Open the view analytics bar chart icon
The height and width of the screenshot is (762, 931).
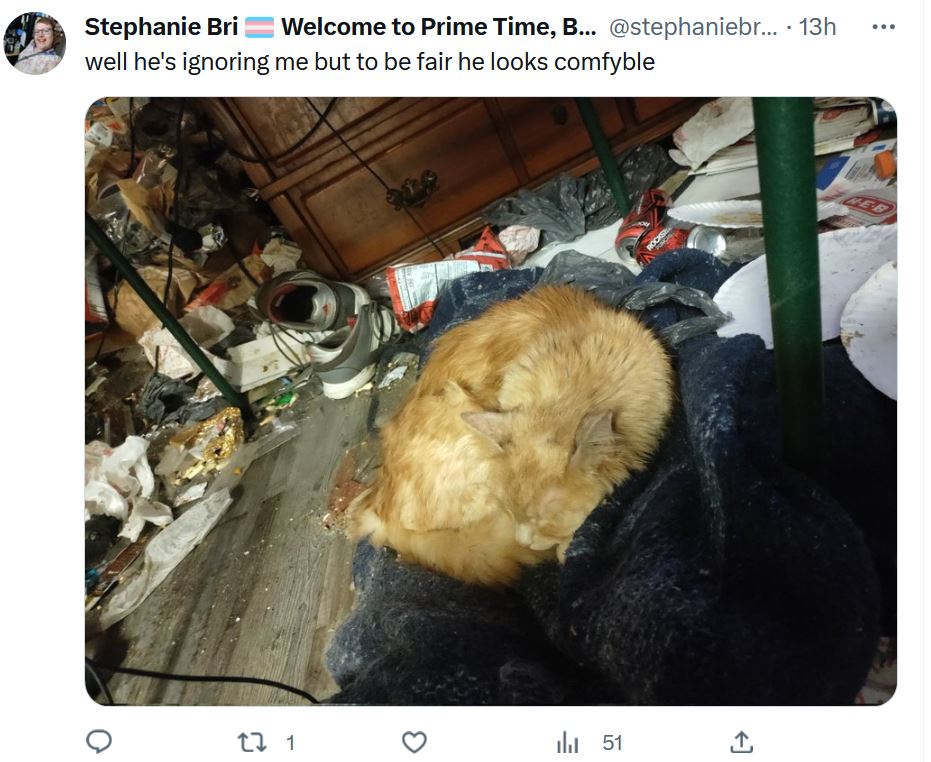[567, 742]
